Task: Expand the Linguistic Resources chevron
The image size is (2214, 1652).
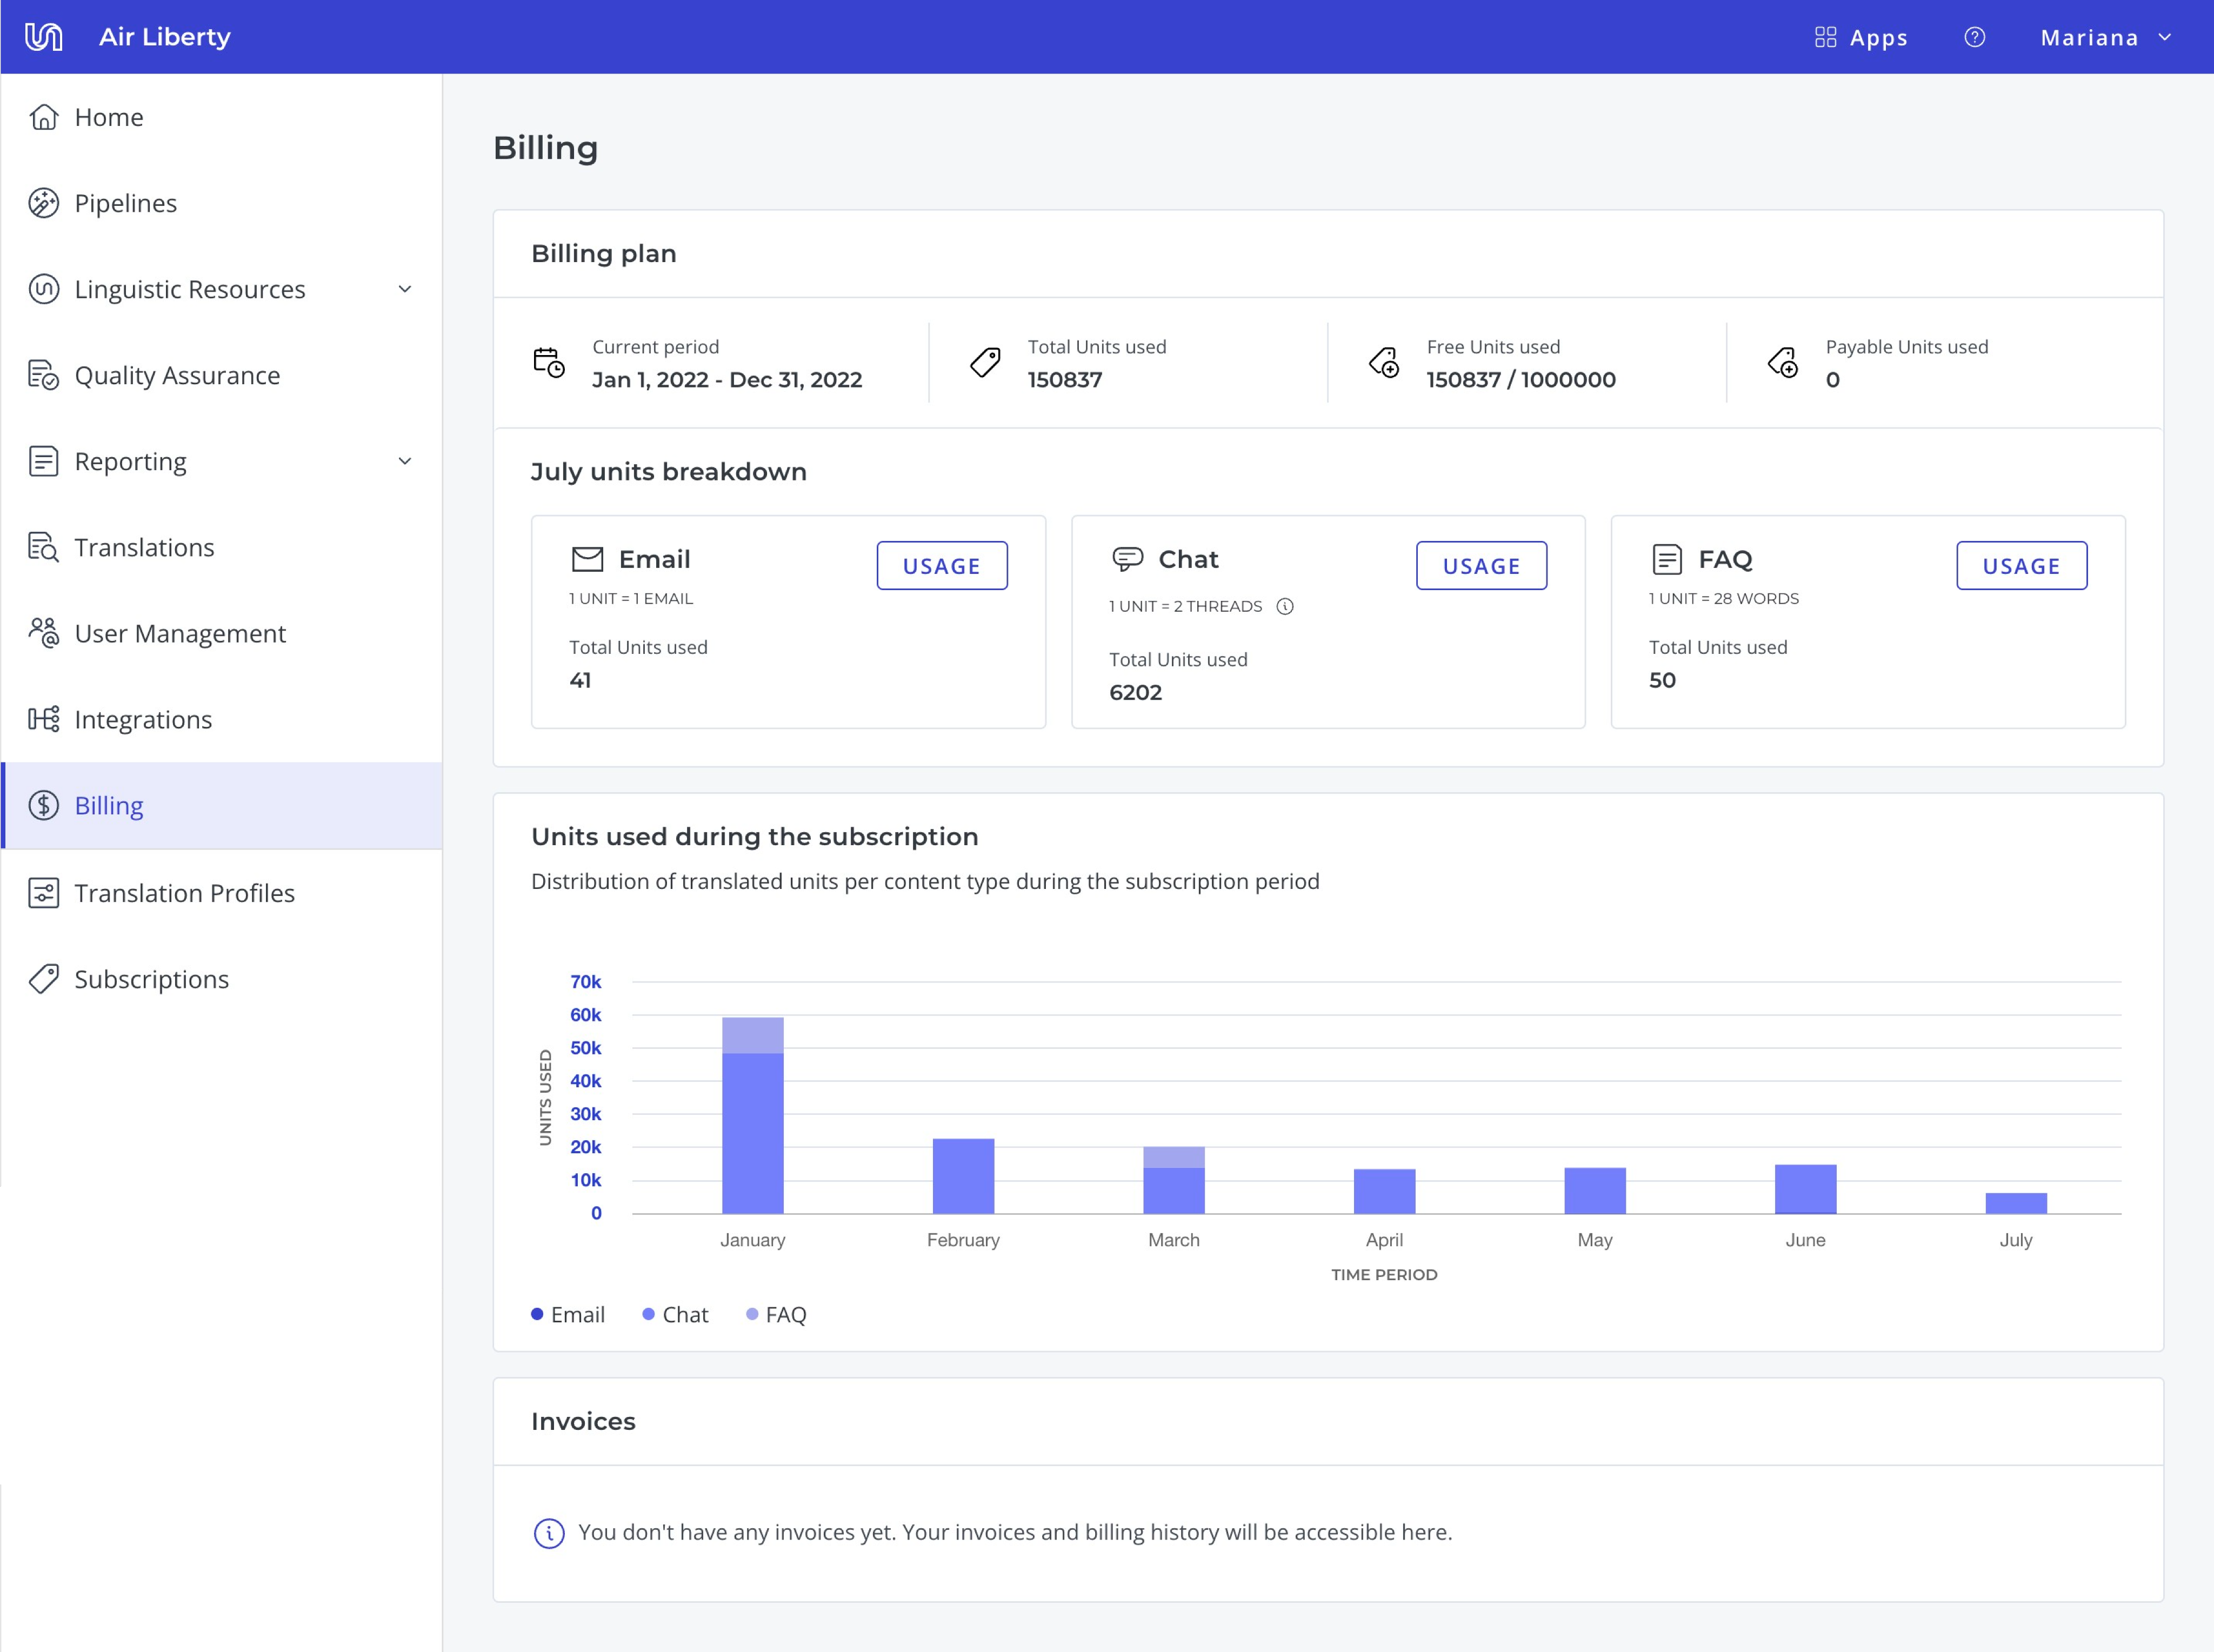Action: tap(405, 289)
